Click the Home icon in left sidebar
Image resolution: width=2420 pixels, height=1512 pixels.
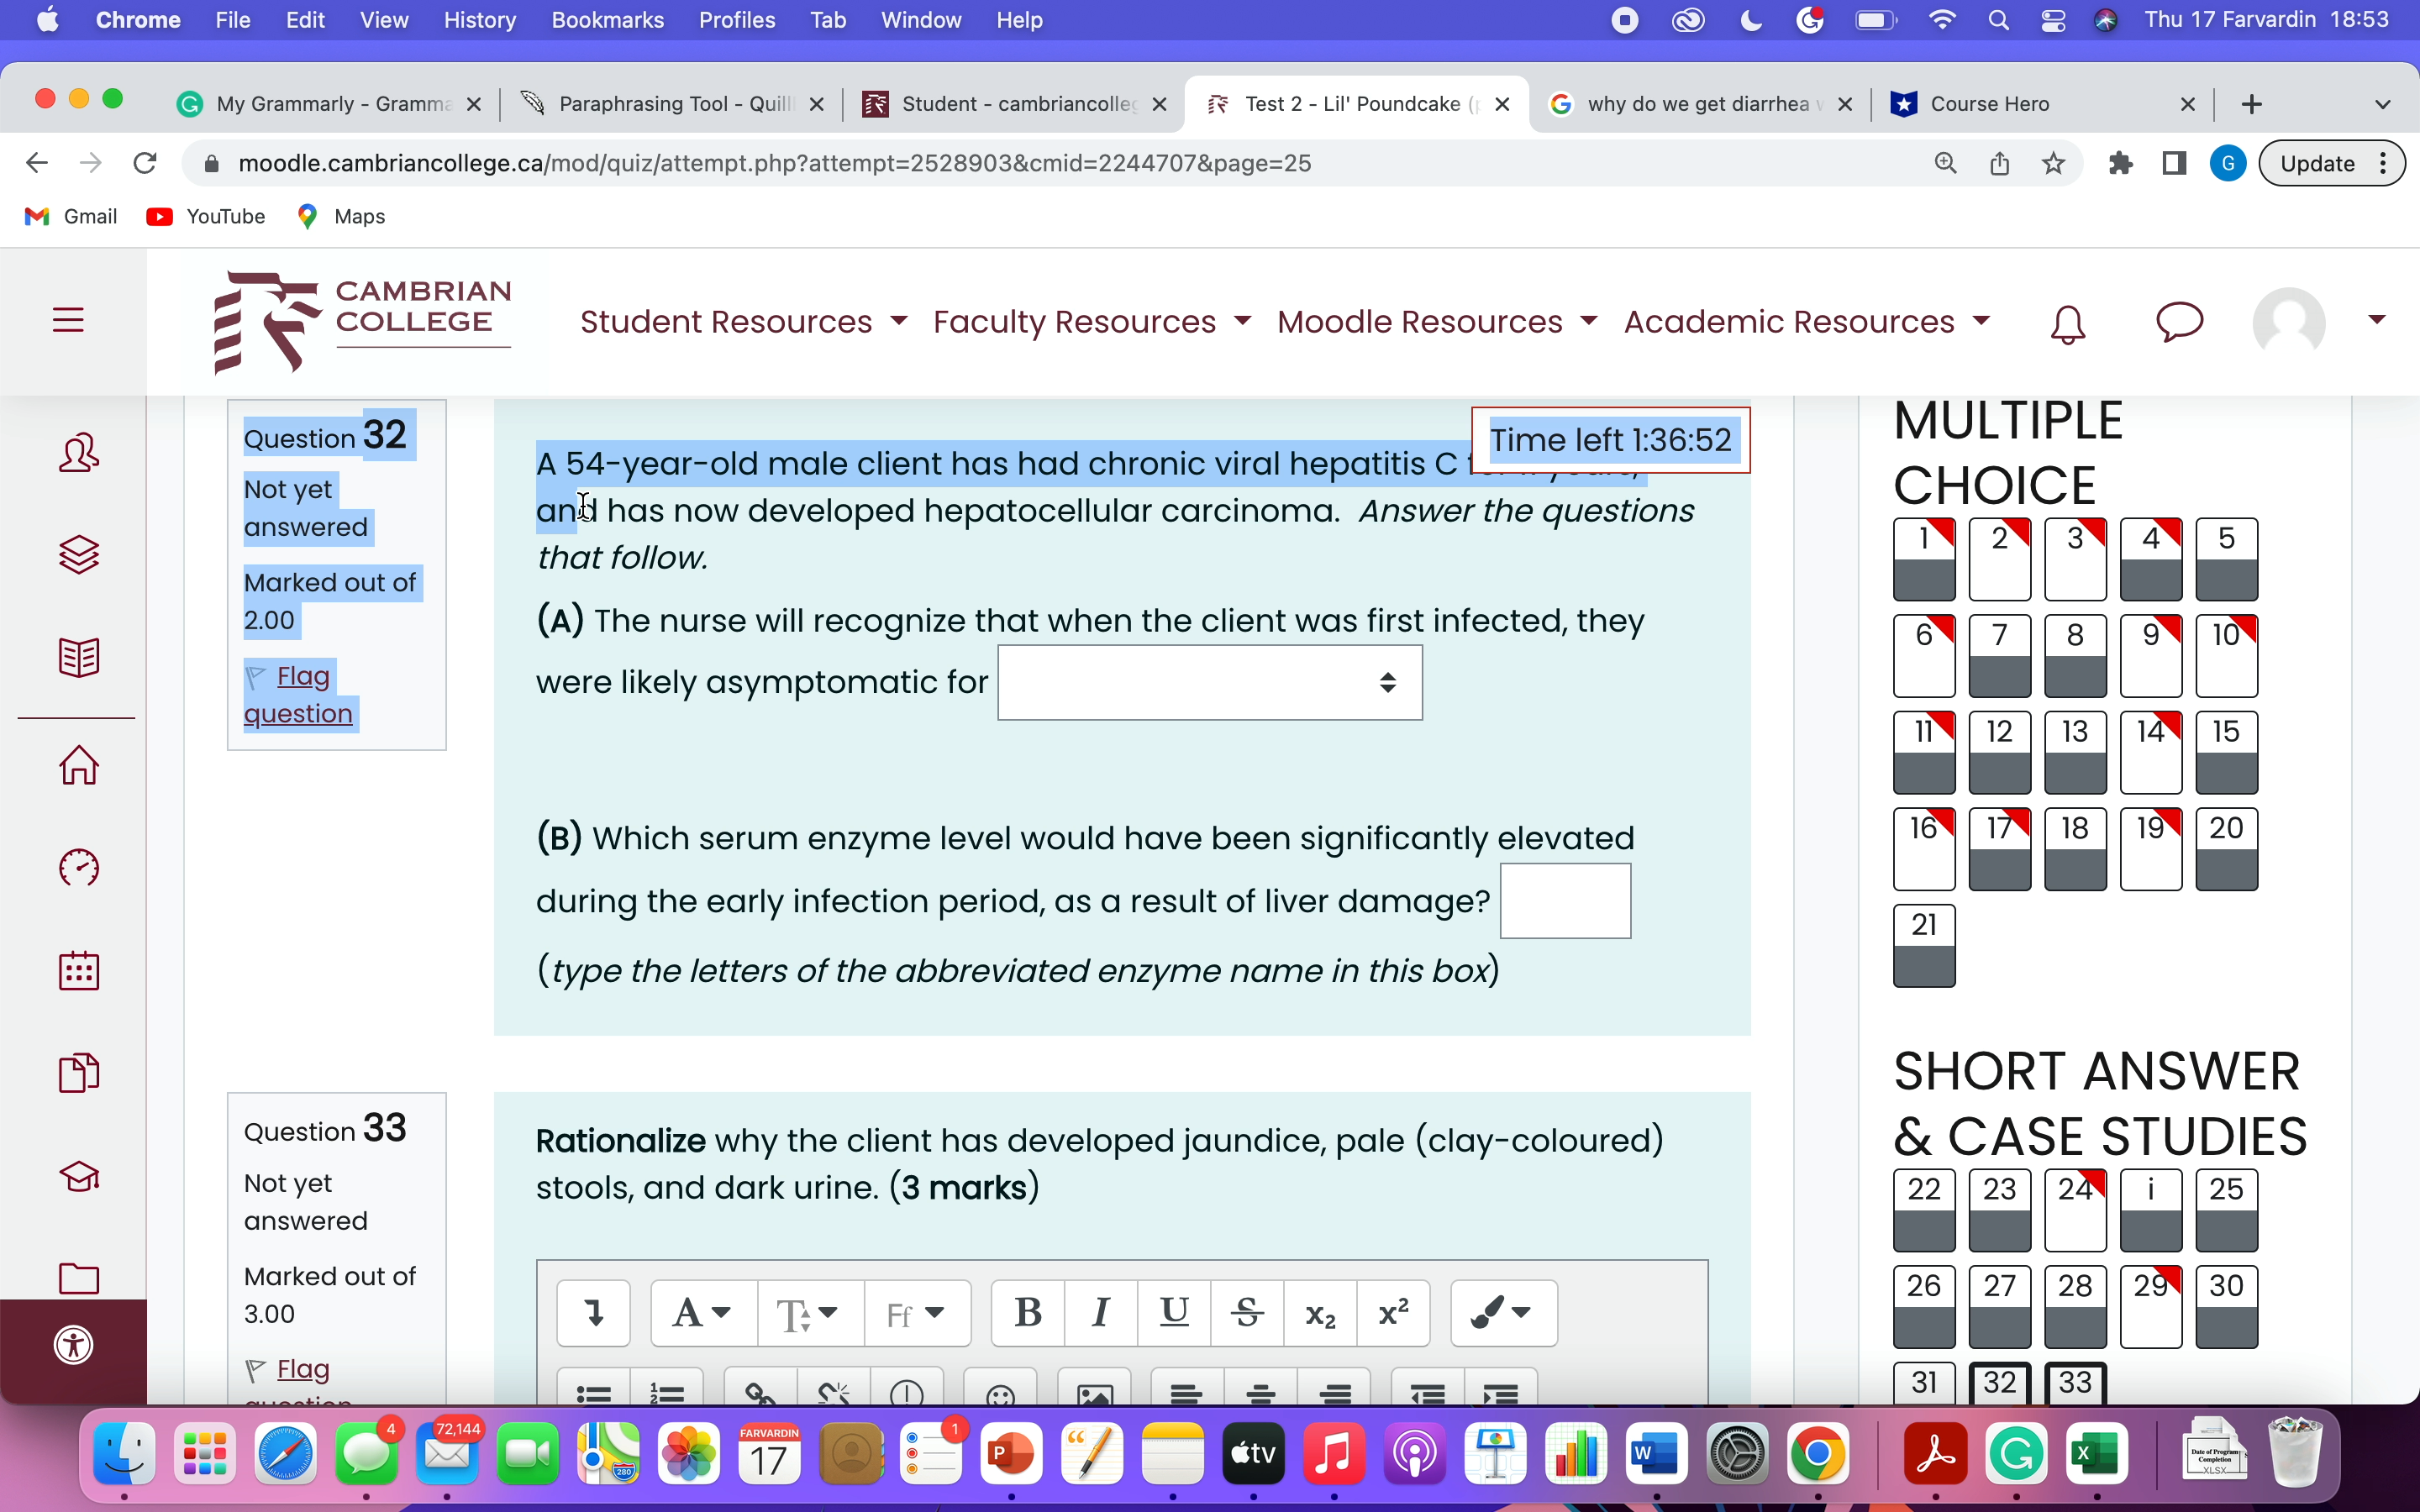79,766
